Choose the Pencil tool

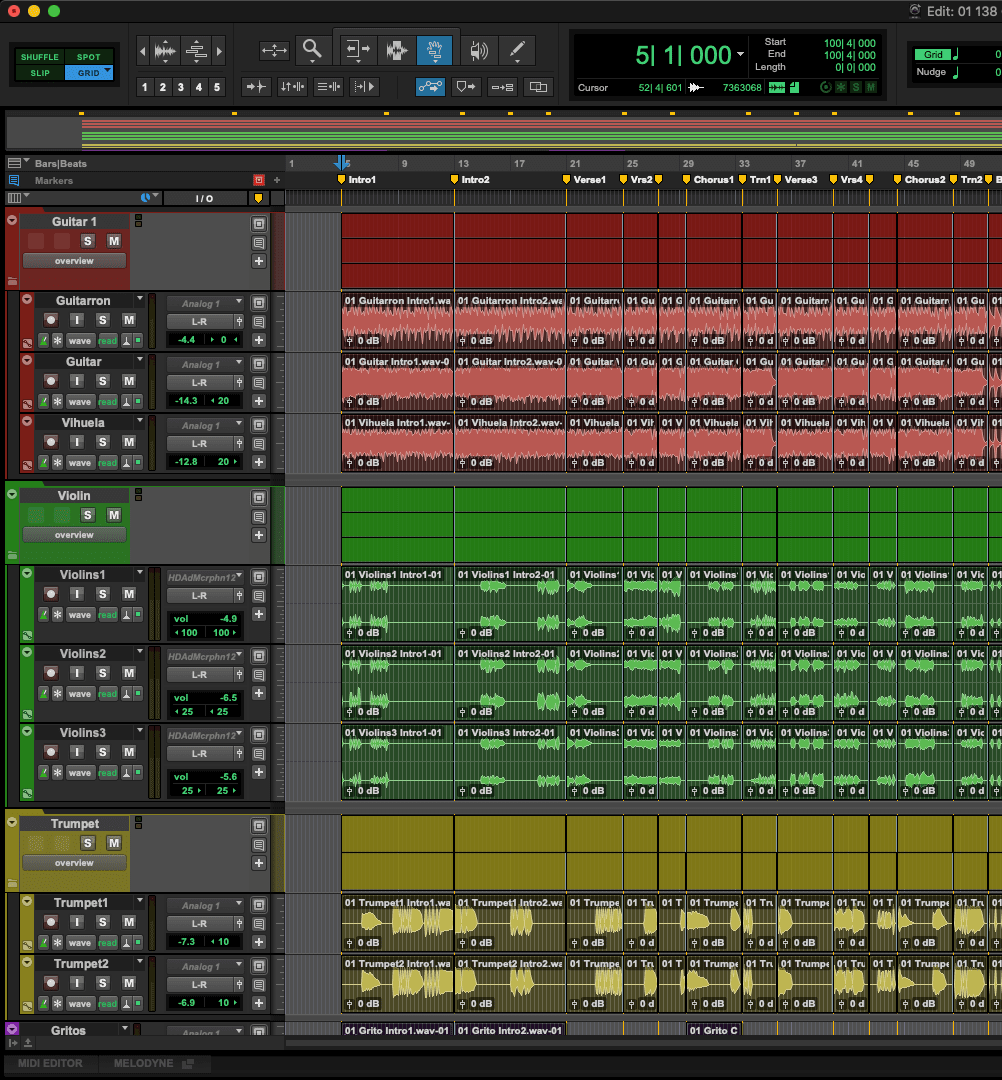[x=517, y=50]
